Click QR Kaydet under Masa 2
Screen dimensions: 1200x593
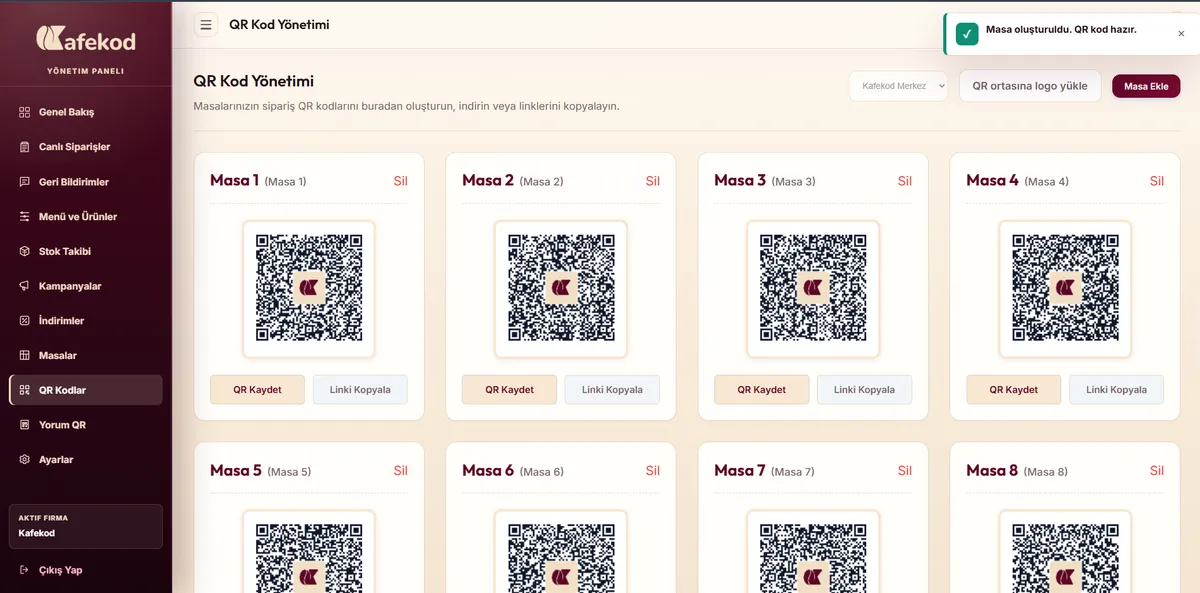coord(509,390)
